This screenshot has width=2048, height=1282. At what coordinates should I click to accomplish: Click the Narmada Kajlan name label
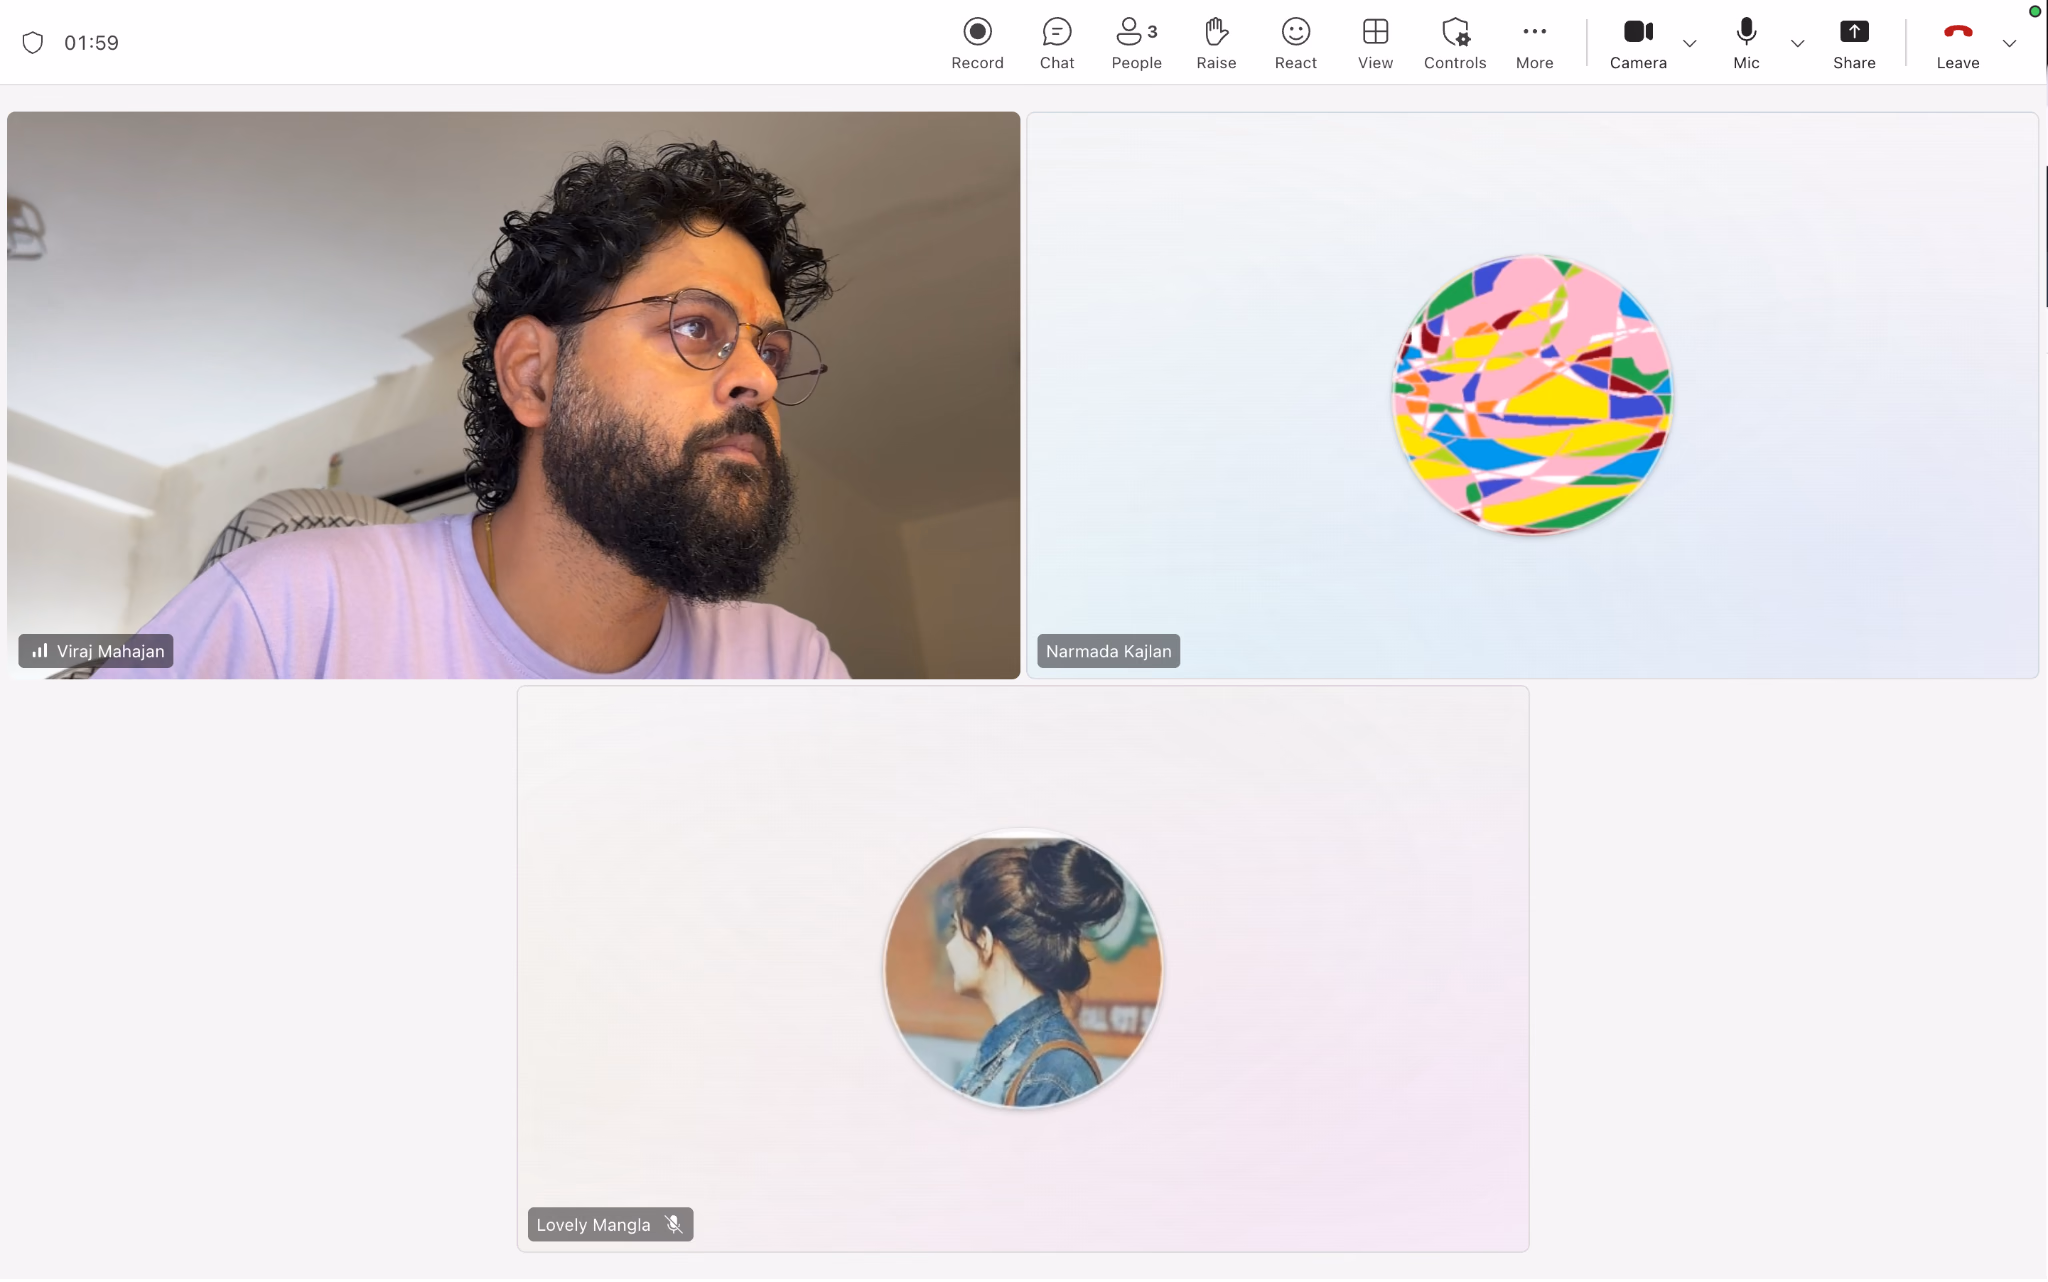point(1108,651)
